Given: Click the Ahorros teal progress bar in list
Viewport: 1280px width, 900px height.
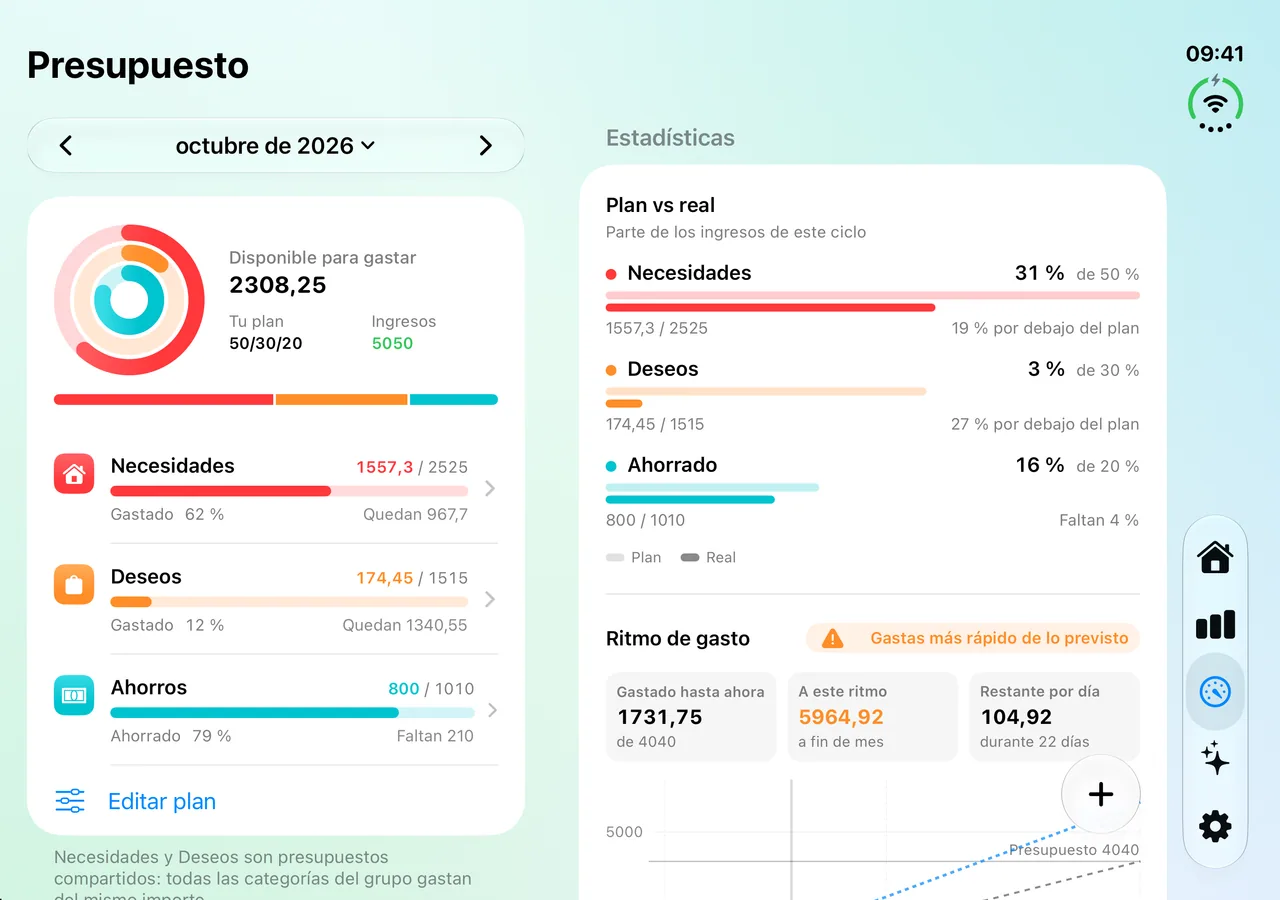Looking at the screenshot, I should pos(292,713).
